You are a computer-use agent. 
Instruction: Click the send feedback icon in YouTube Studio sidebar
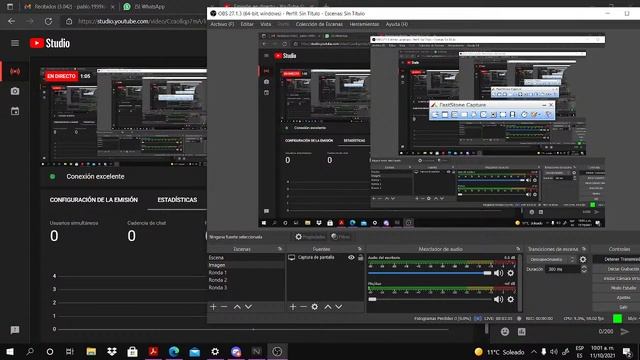(x=15, y=330)
